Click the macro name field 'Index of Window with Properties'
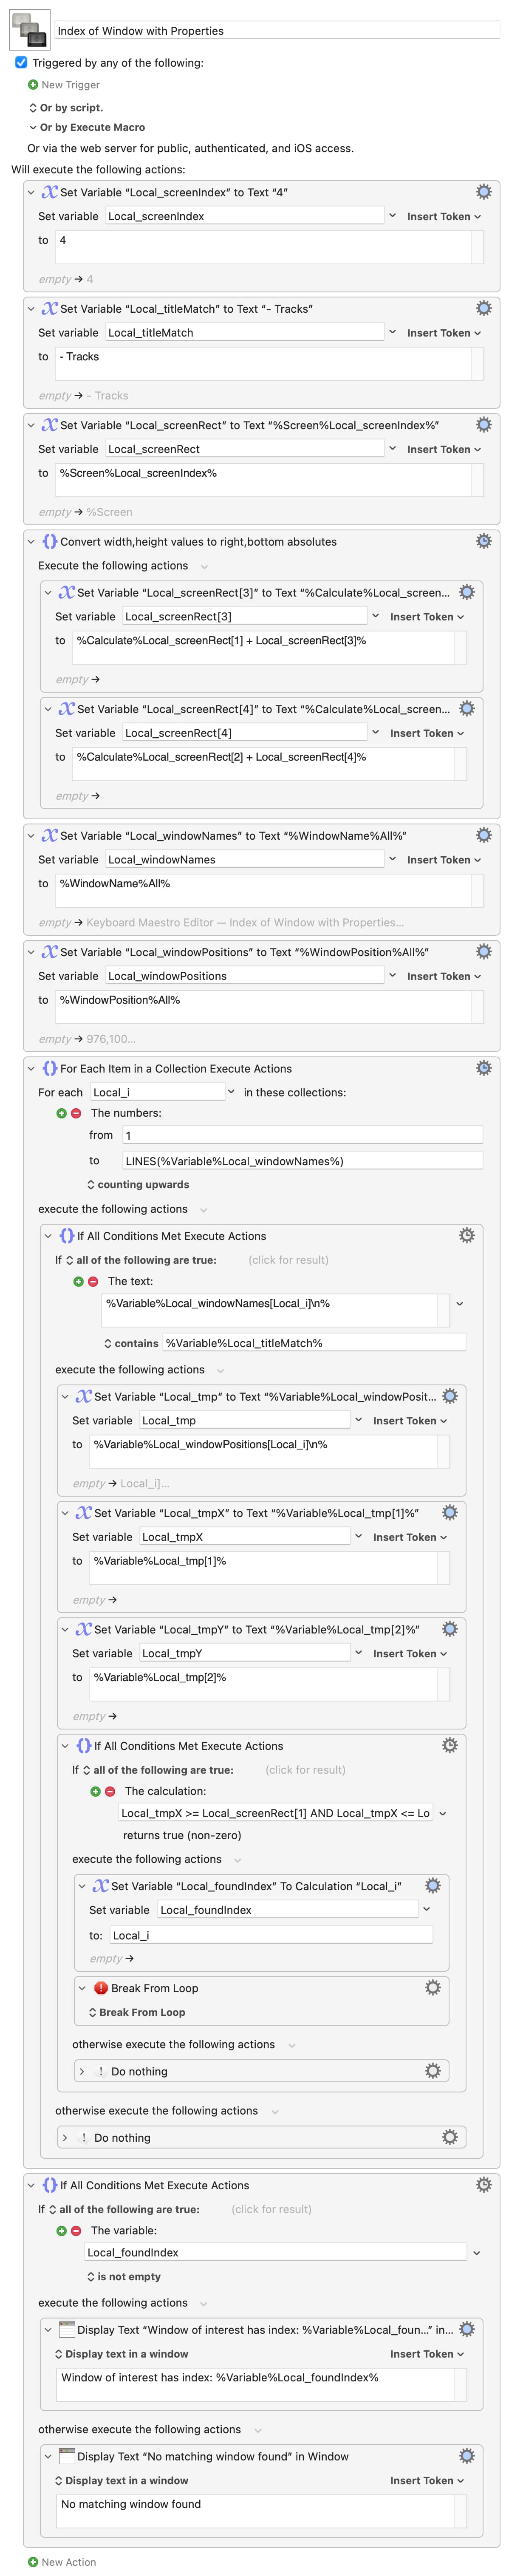The height and width of the screenshot is (2576, 509). (276, 31)
